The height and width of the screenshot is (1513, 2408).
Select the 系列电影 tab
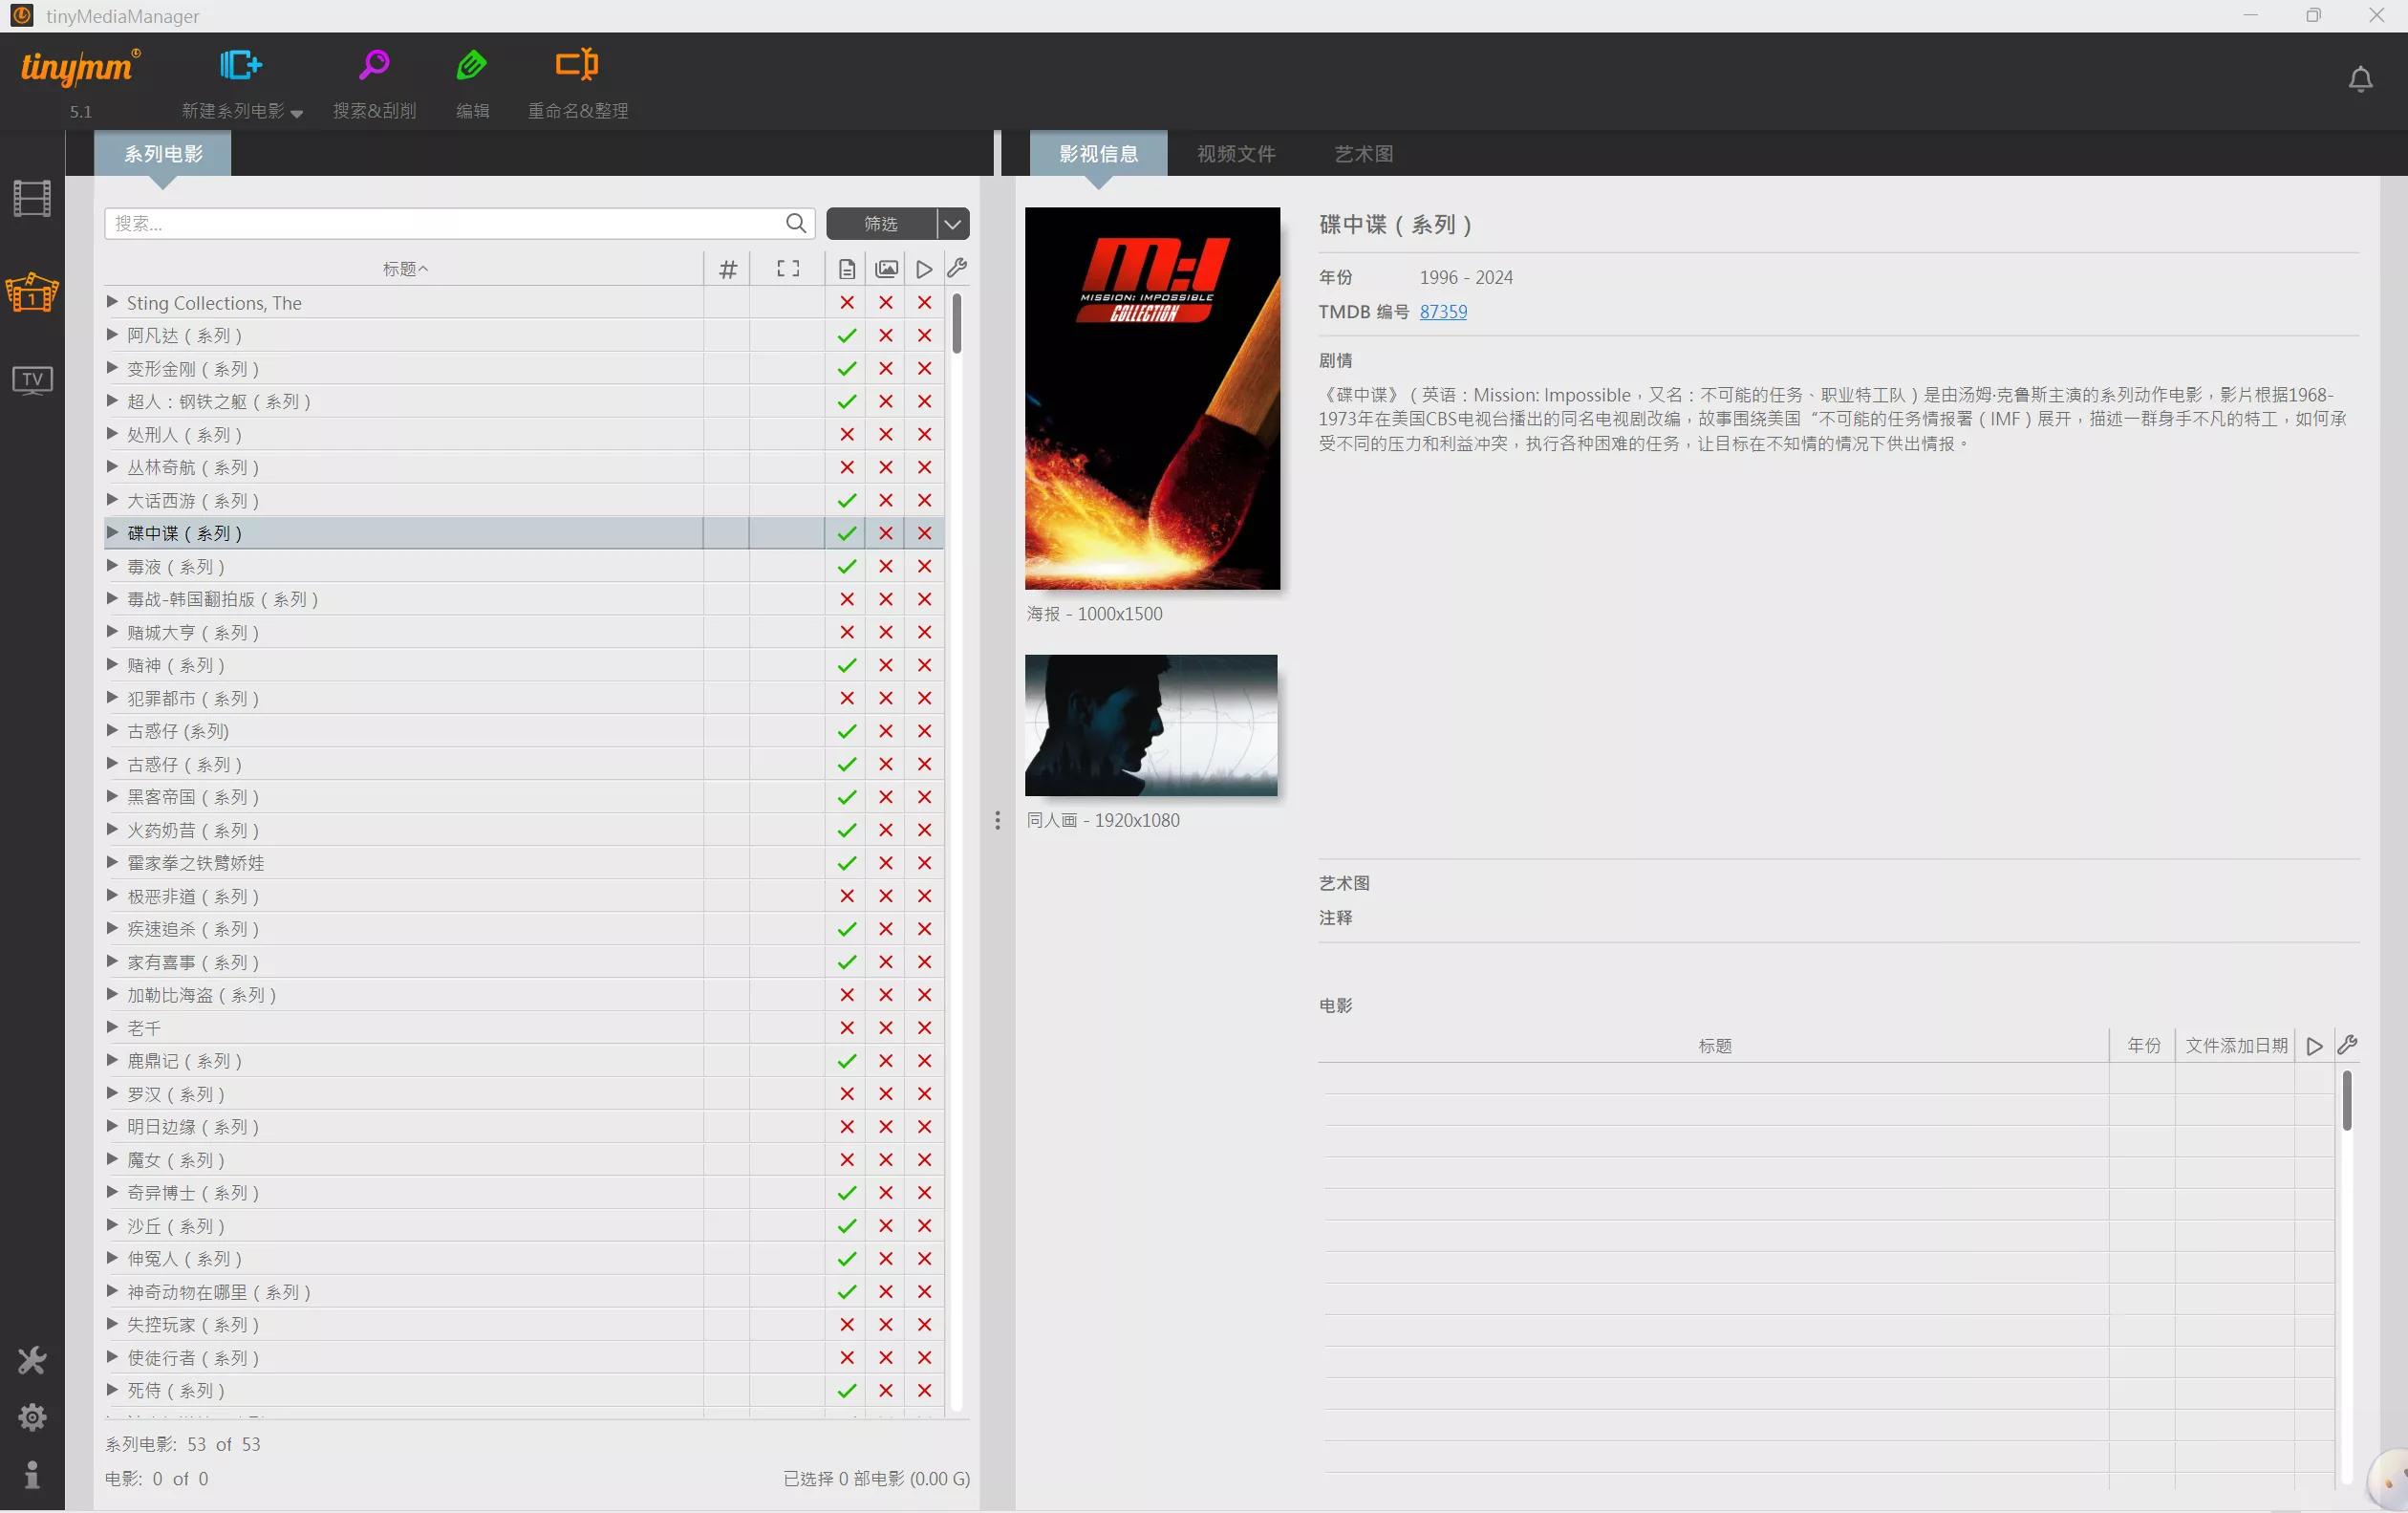point(163,154)
